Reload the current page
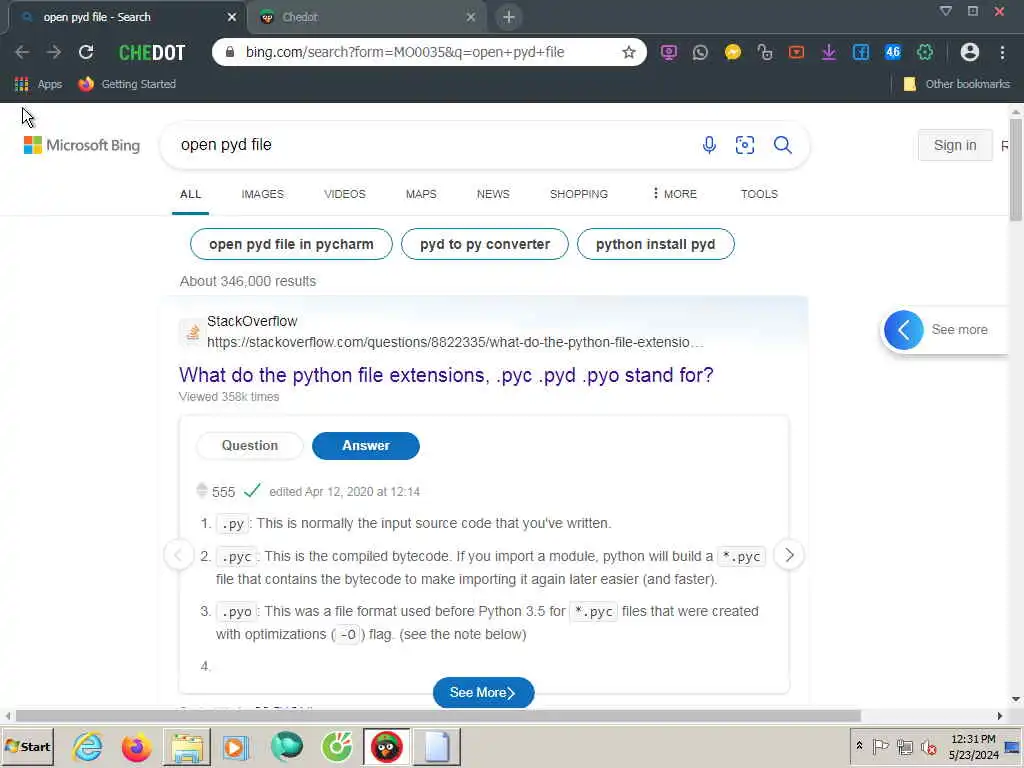This screenshot has height=768, width=1024. (86, 52)
